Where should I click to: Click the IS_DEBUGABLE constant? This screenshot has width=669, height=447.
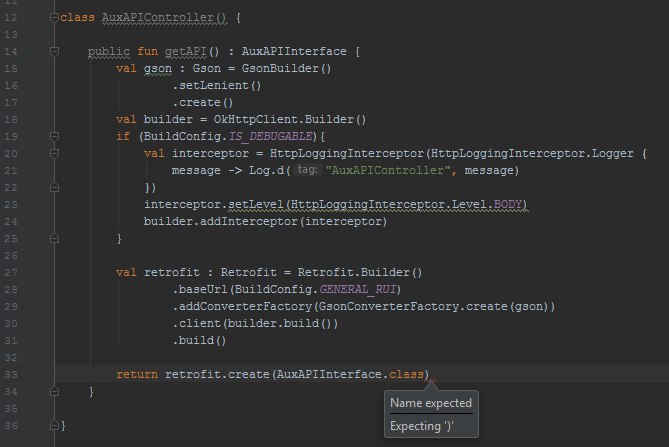271,136
